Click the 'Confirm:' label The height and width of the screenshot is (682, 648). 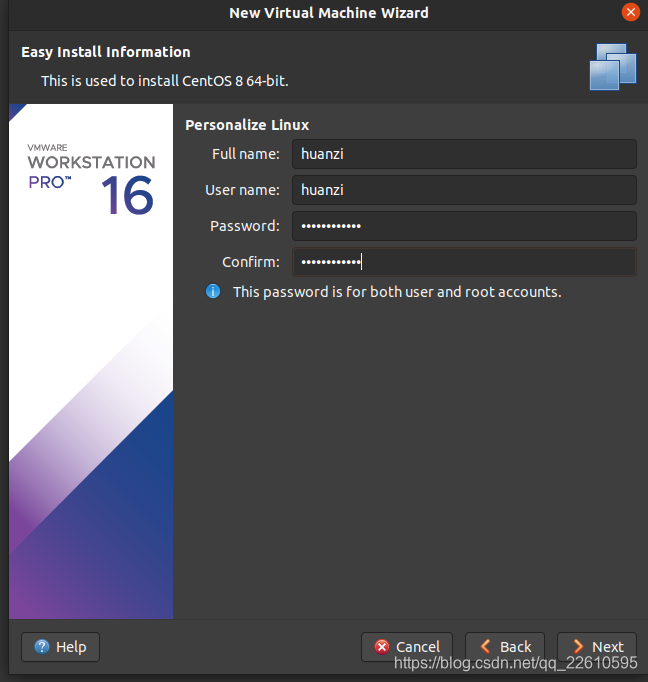pos(251,262)
